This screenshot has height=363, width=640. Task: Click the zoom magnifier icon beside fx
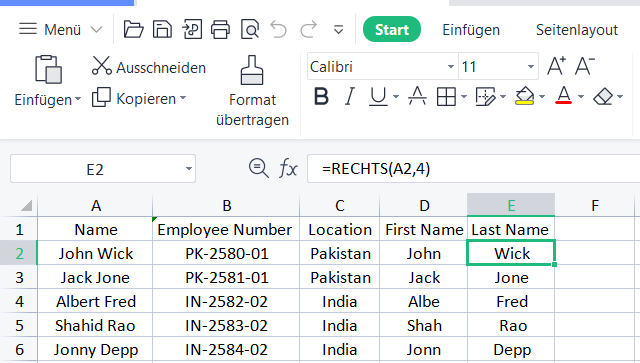[259, 168]
